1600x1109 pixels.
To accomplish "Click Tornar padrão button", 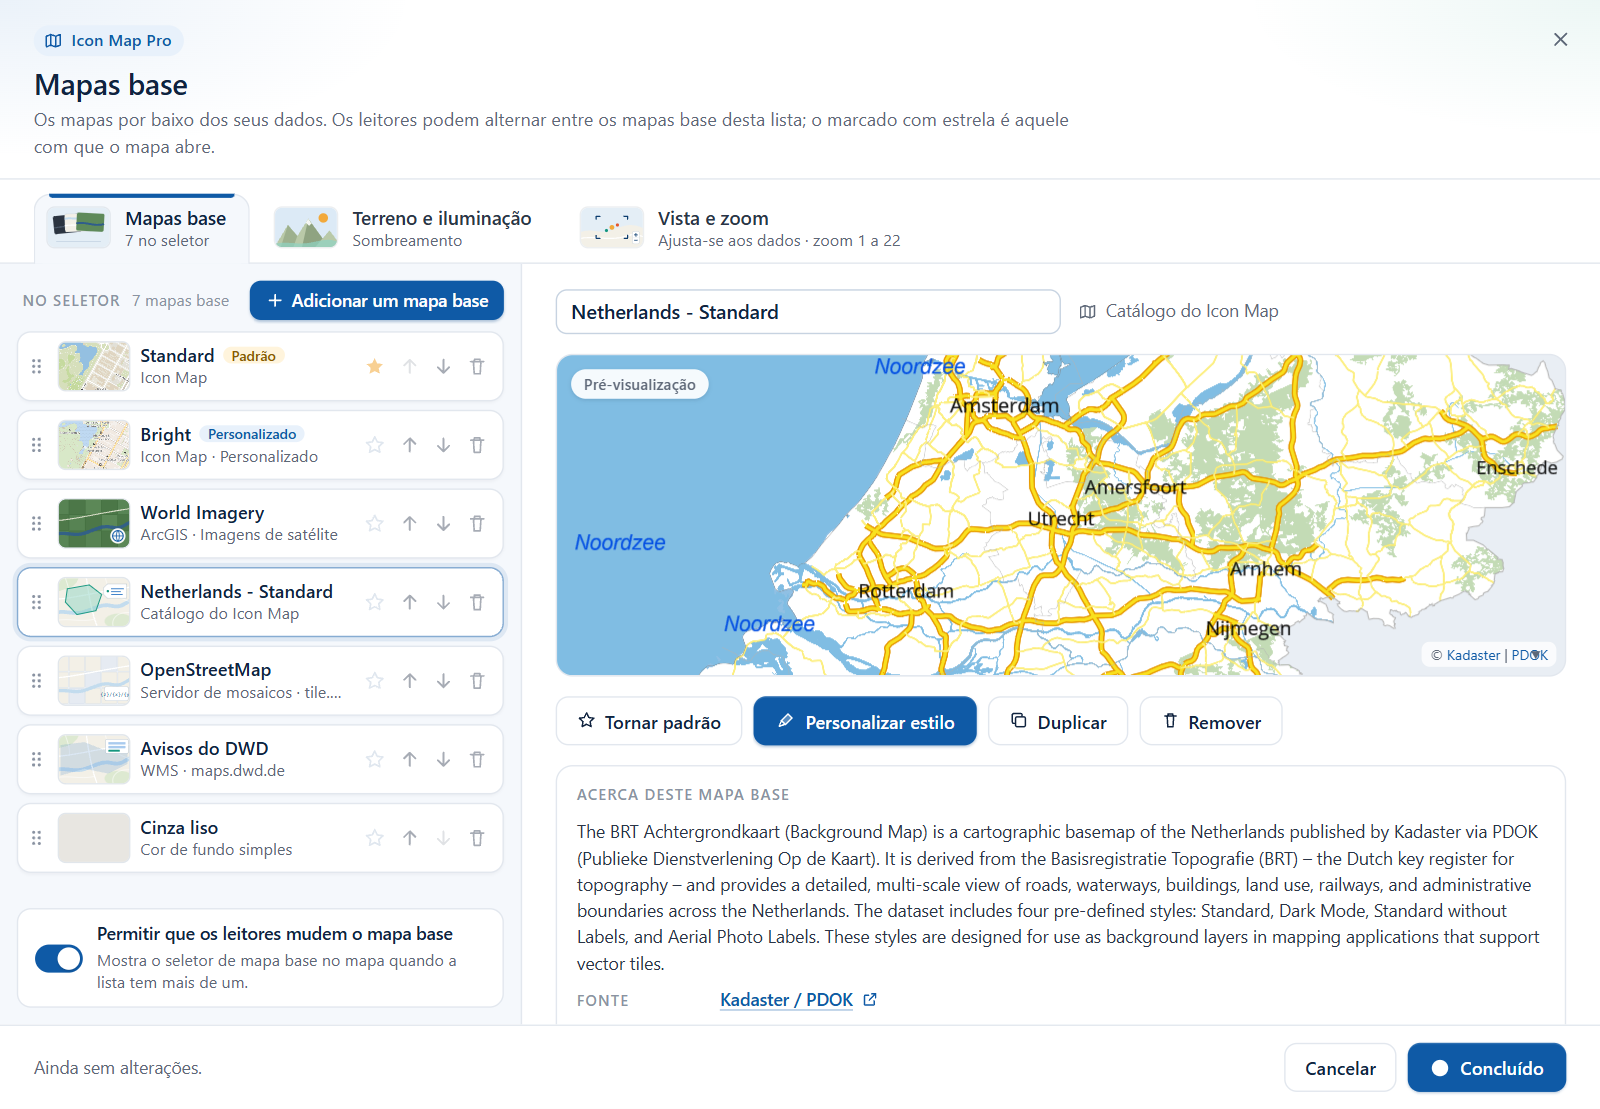I will (649, 721).
